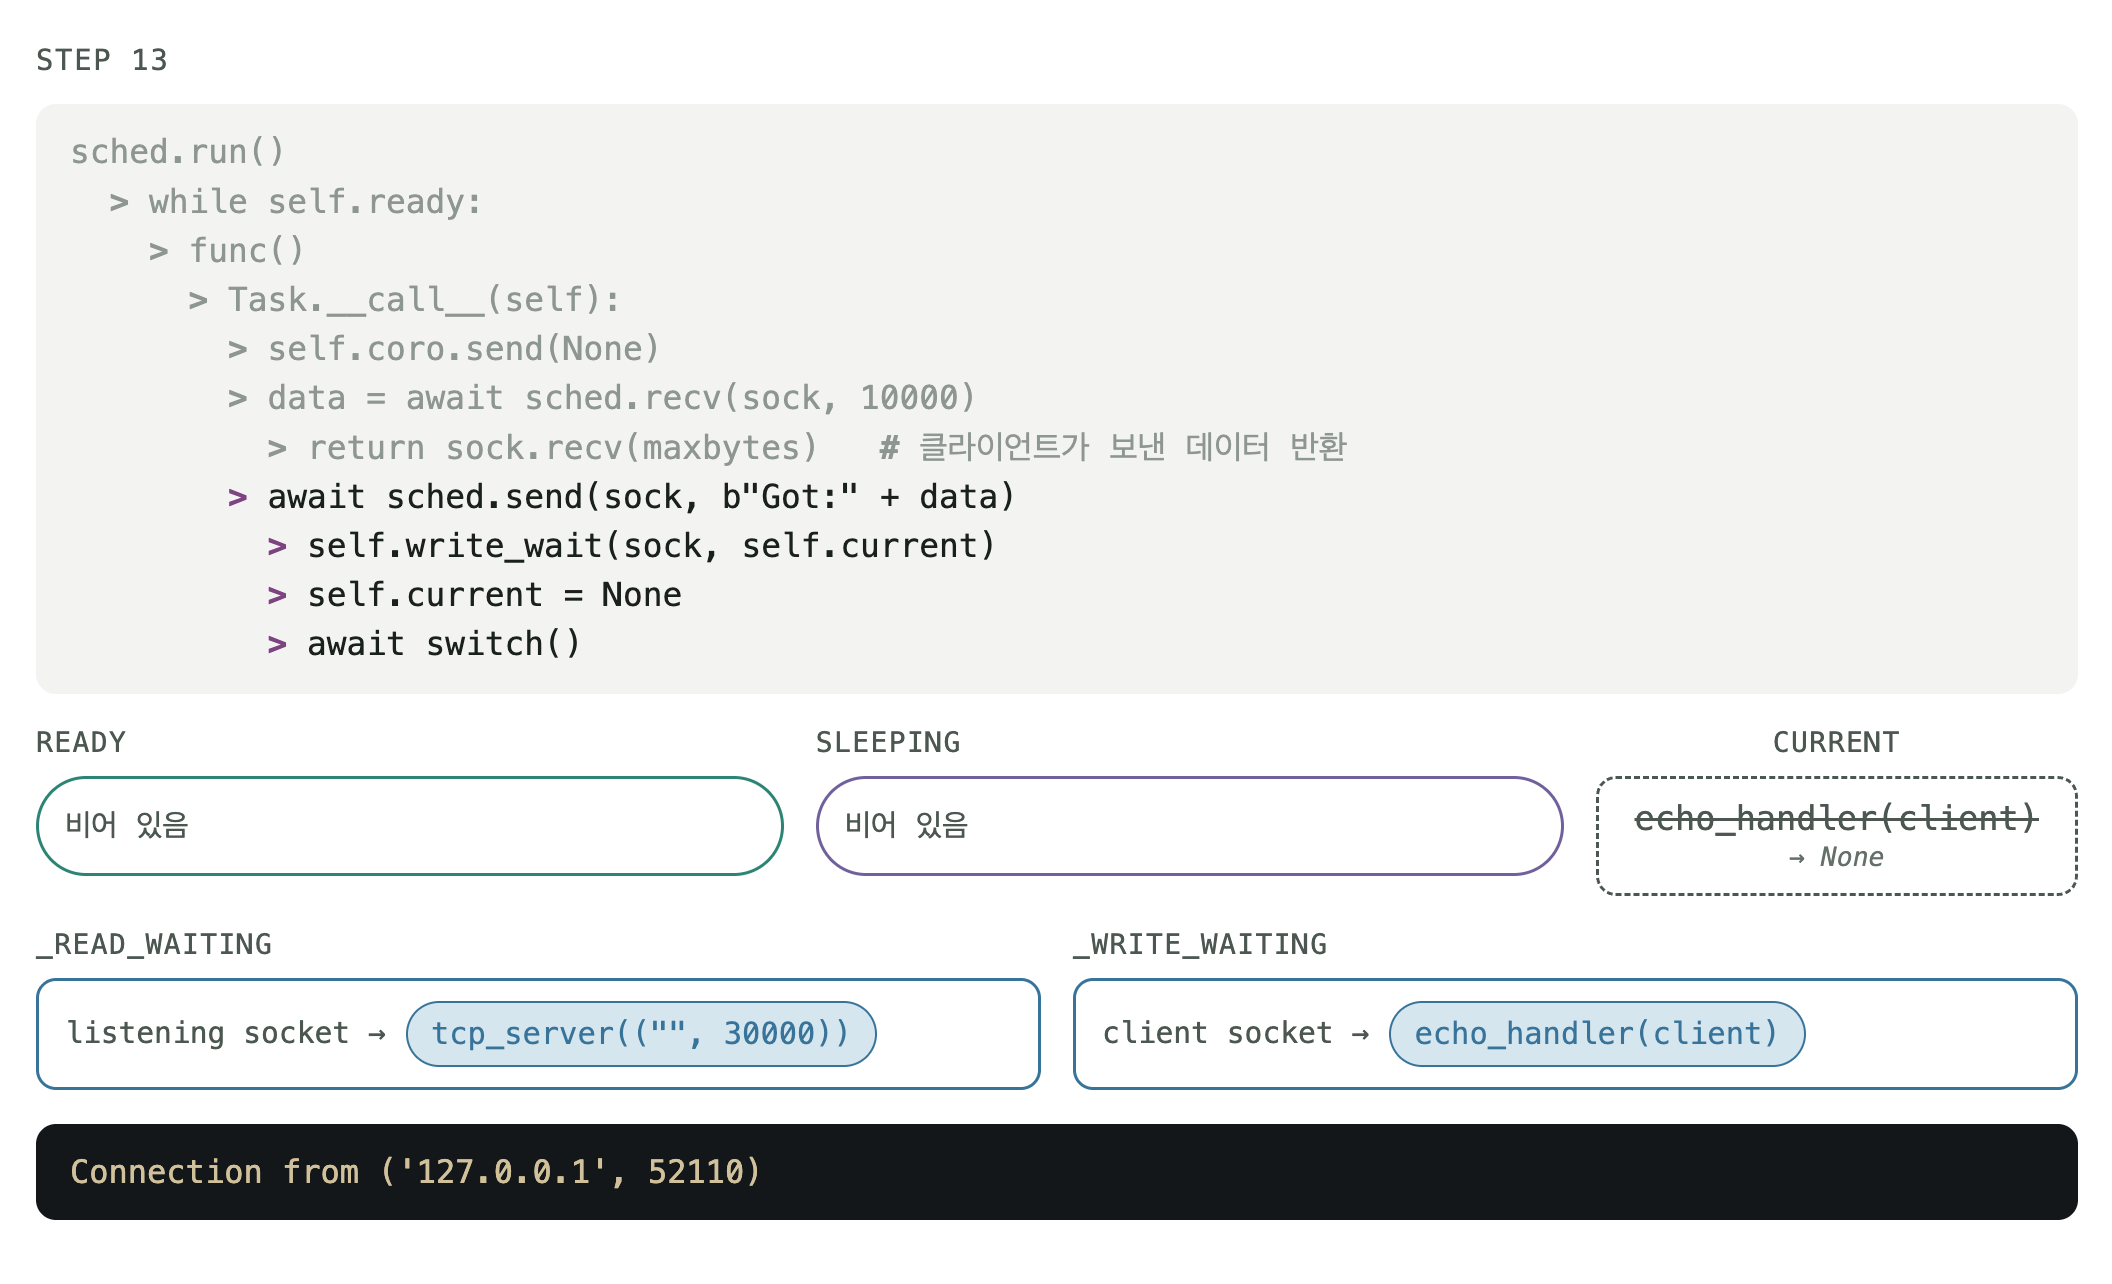The width and height of the screenshot is (2112, 1284).
Task: Click the Connection from ('127.0.0.1', 52110) output
Action: [x=416, y=1172]
